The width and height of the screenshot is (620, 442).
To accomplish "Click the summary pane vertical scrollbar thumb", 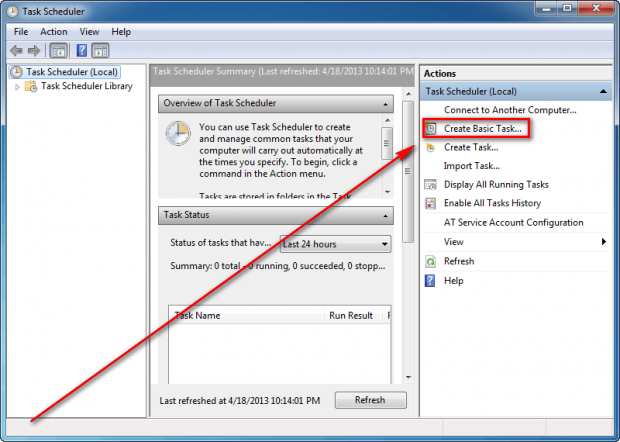I will coord(408,172).
